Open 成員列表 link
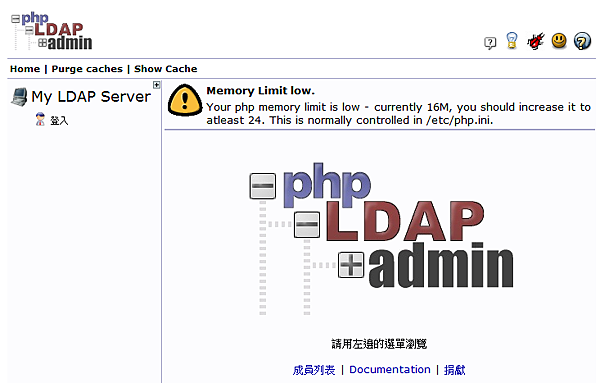 314,370
